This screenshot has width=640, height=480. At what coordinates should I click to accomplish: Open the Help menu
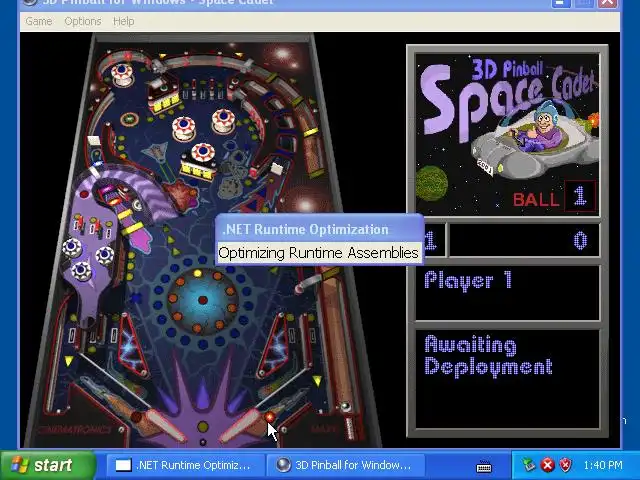[x=124, y=21]
